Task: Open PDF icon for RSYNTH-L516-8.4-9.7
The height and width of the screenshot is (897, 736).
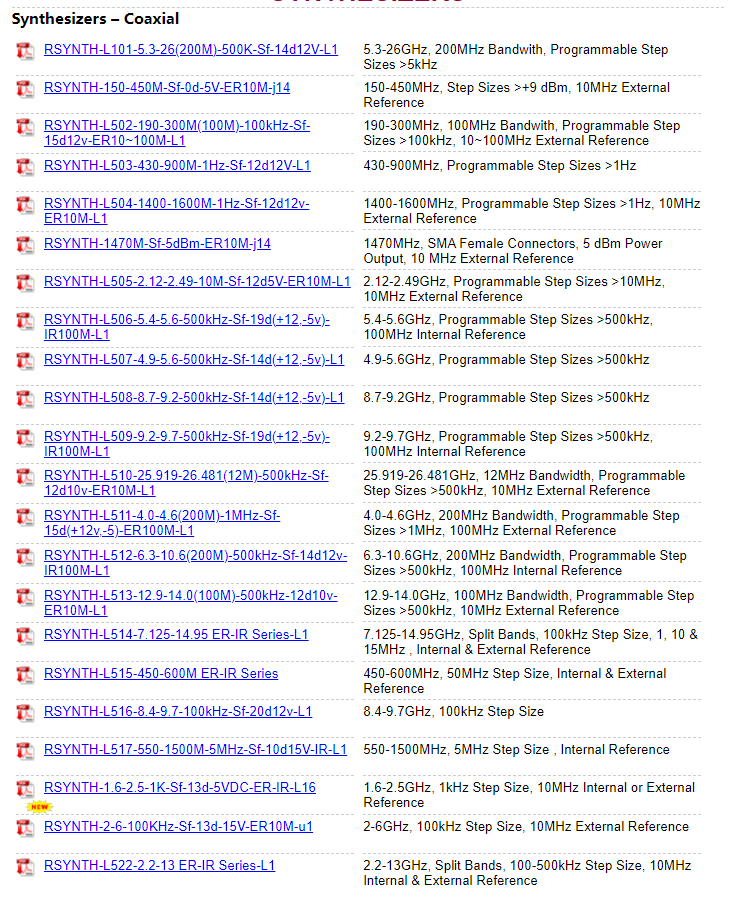Action: [25, 714]
